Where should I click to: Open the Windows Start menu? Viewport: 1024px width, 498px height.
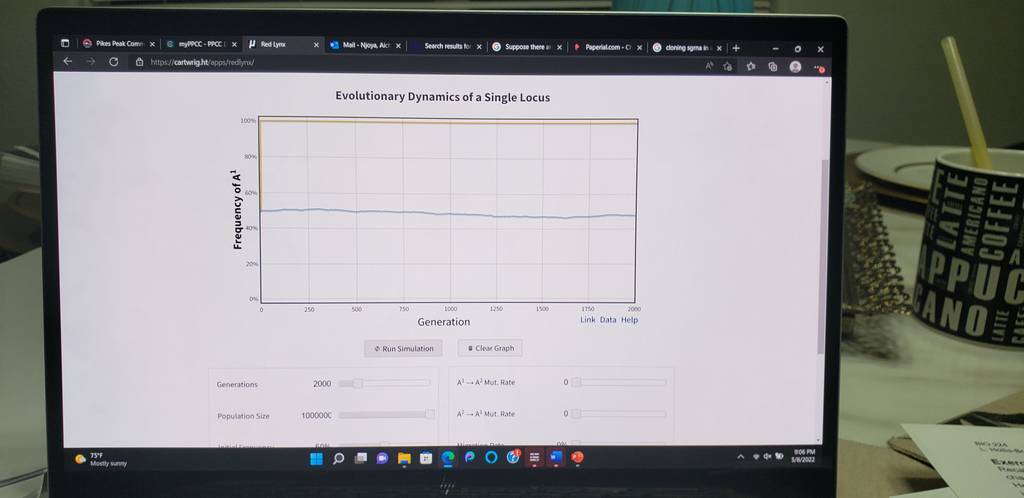316,459
